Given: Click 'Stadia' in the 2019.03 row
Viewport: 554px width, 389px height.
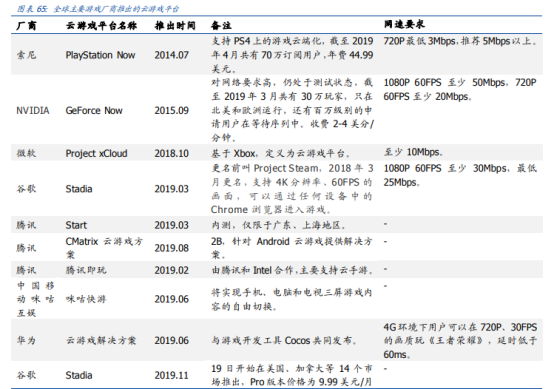Looking at the screenshot, I should tap(79, 189).
